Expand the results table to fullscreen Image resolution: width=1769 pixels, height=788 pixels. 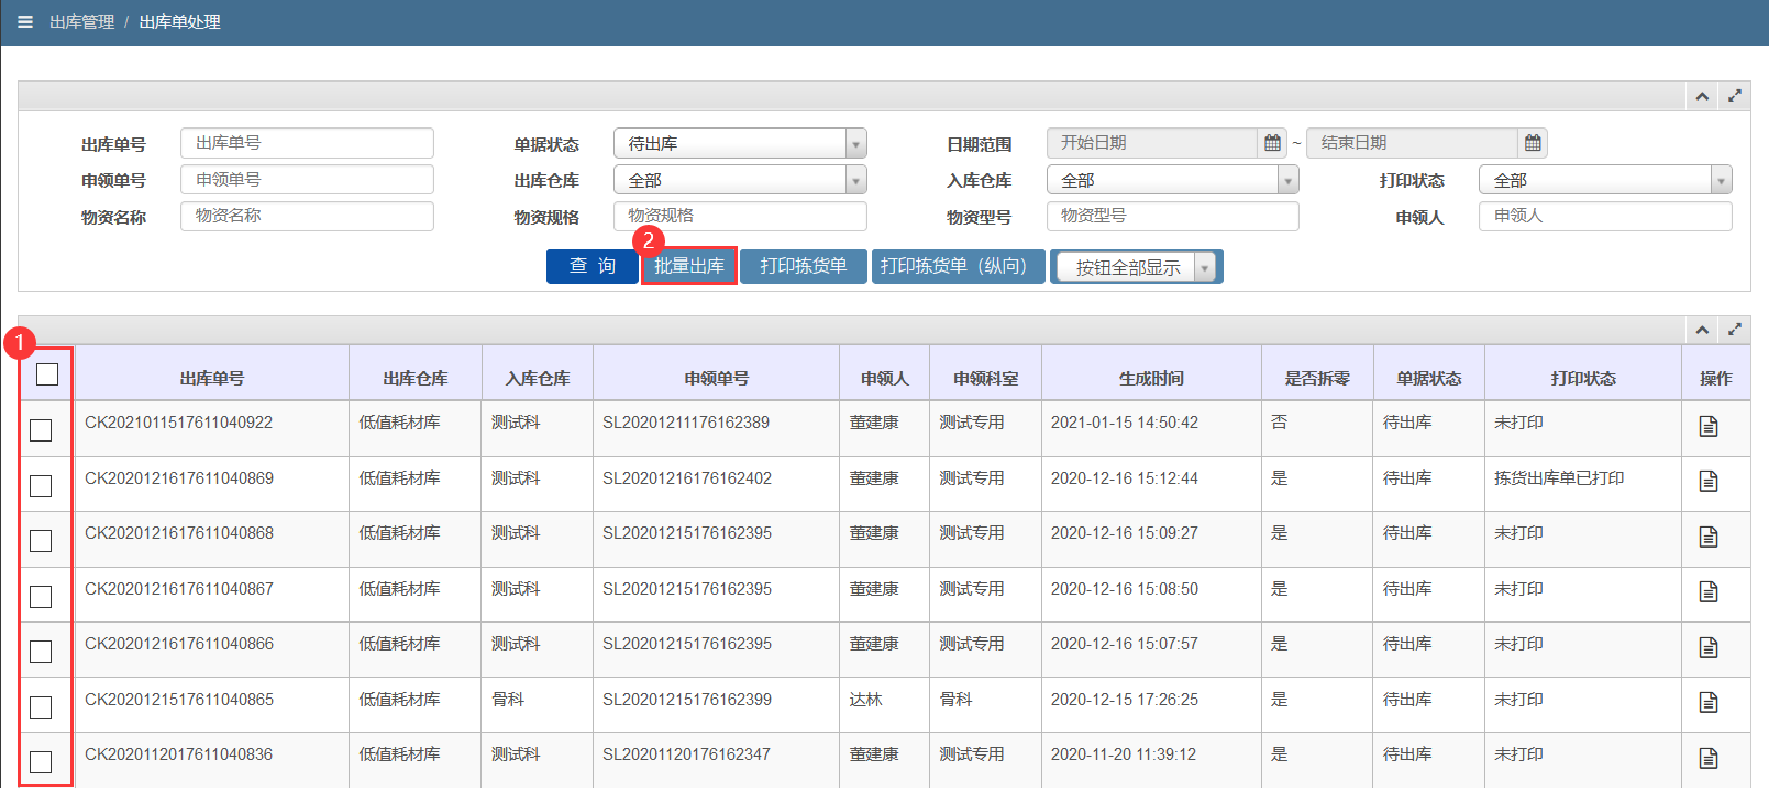(1735, 329)
